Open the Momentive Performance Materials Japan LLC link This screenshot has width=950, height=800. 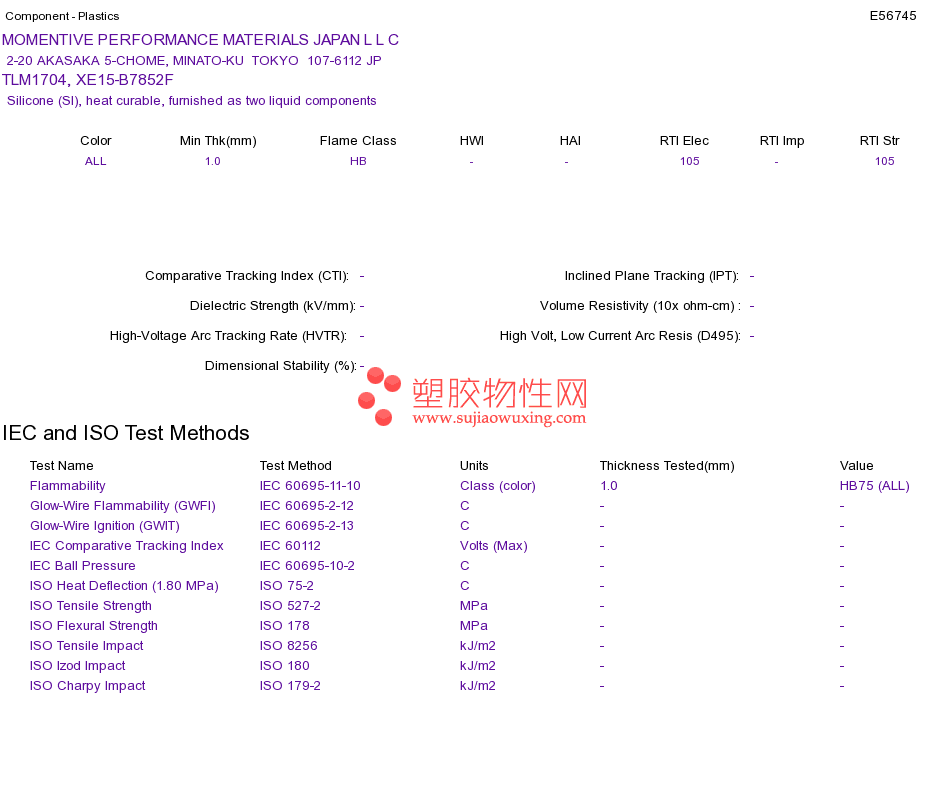pos(200,40)
